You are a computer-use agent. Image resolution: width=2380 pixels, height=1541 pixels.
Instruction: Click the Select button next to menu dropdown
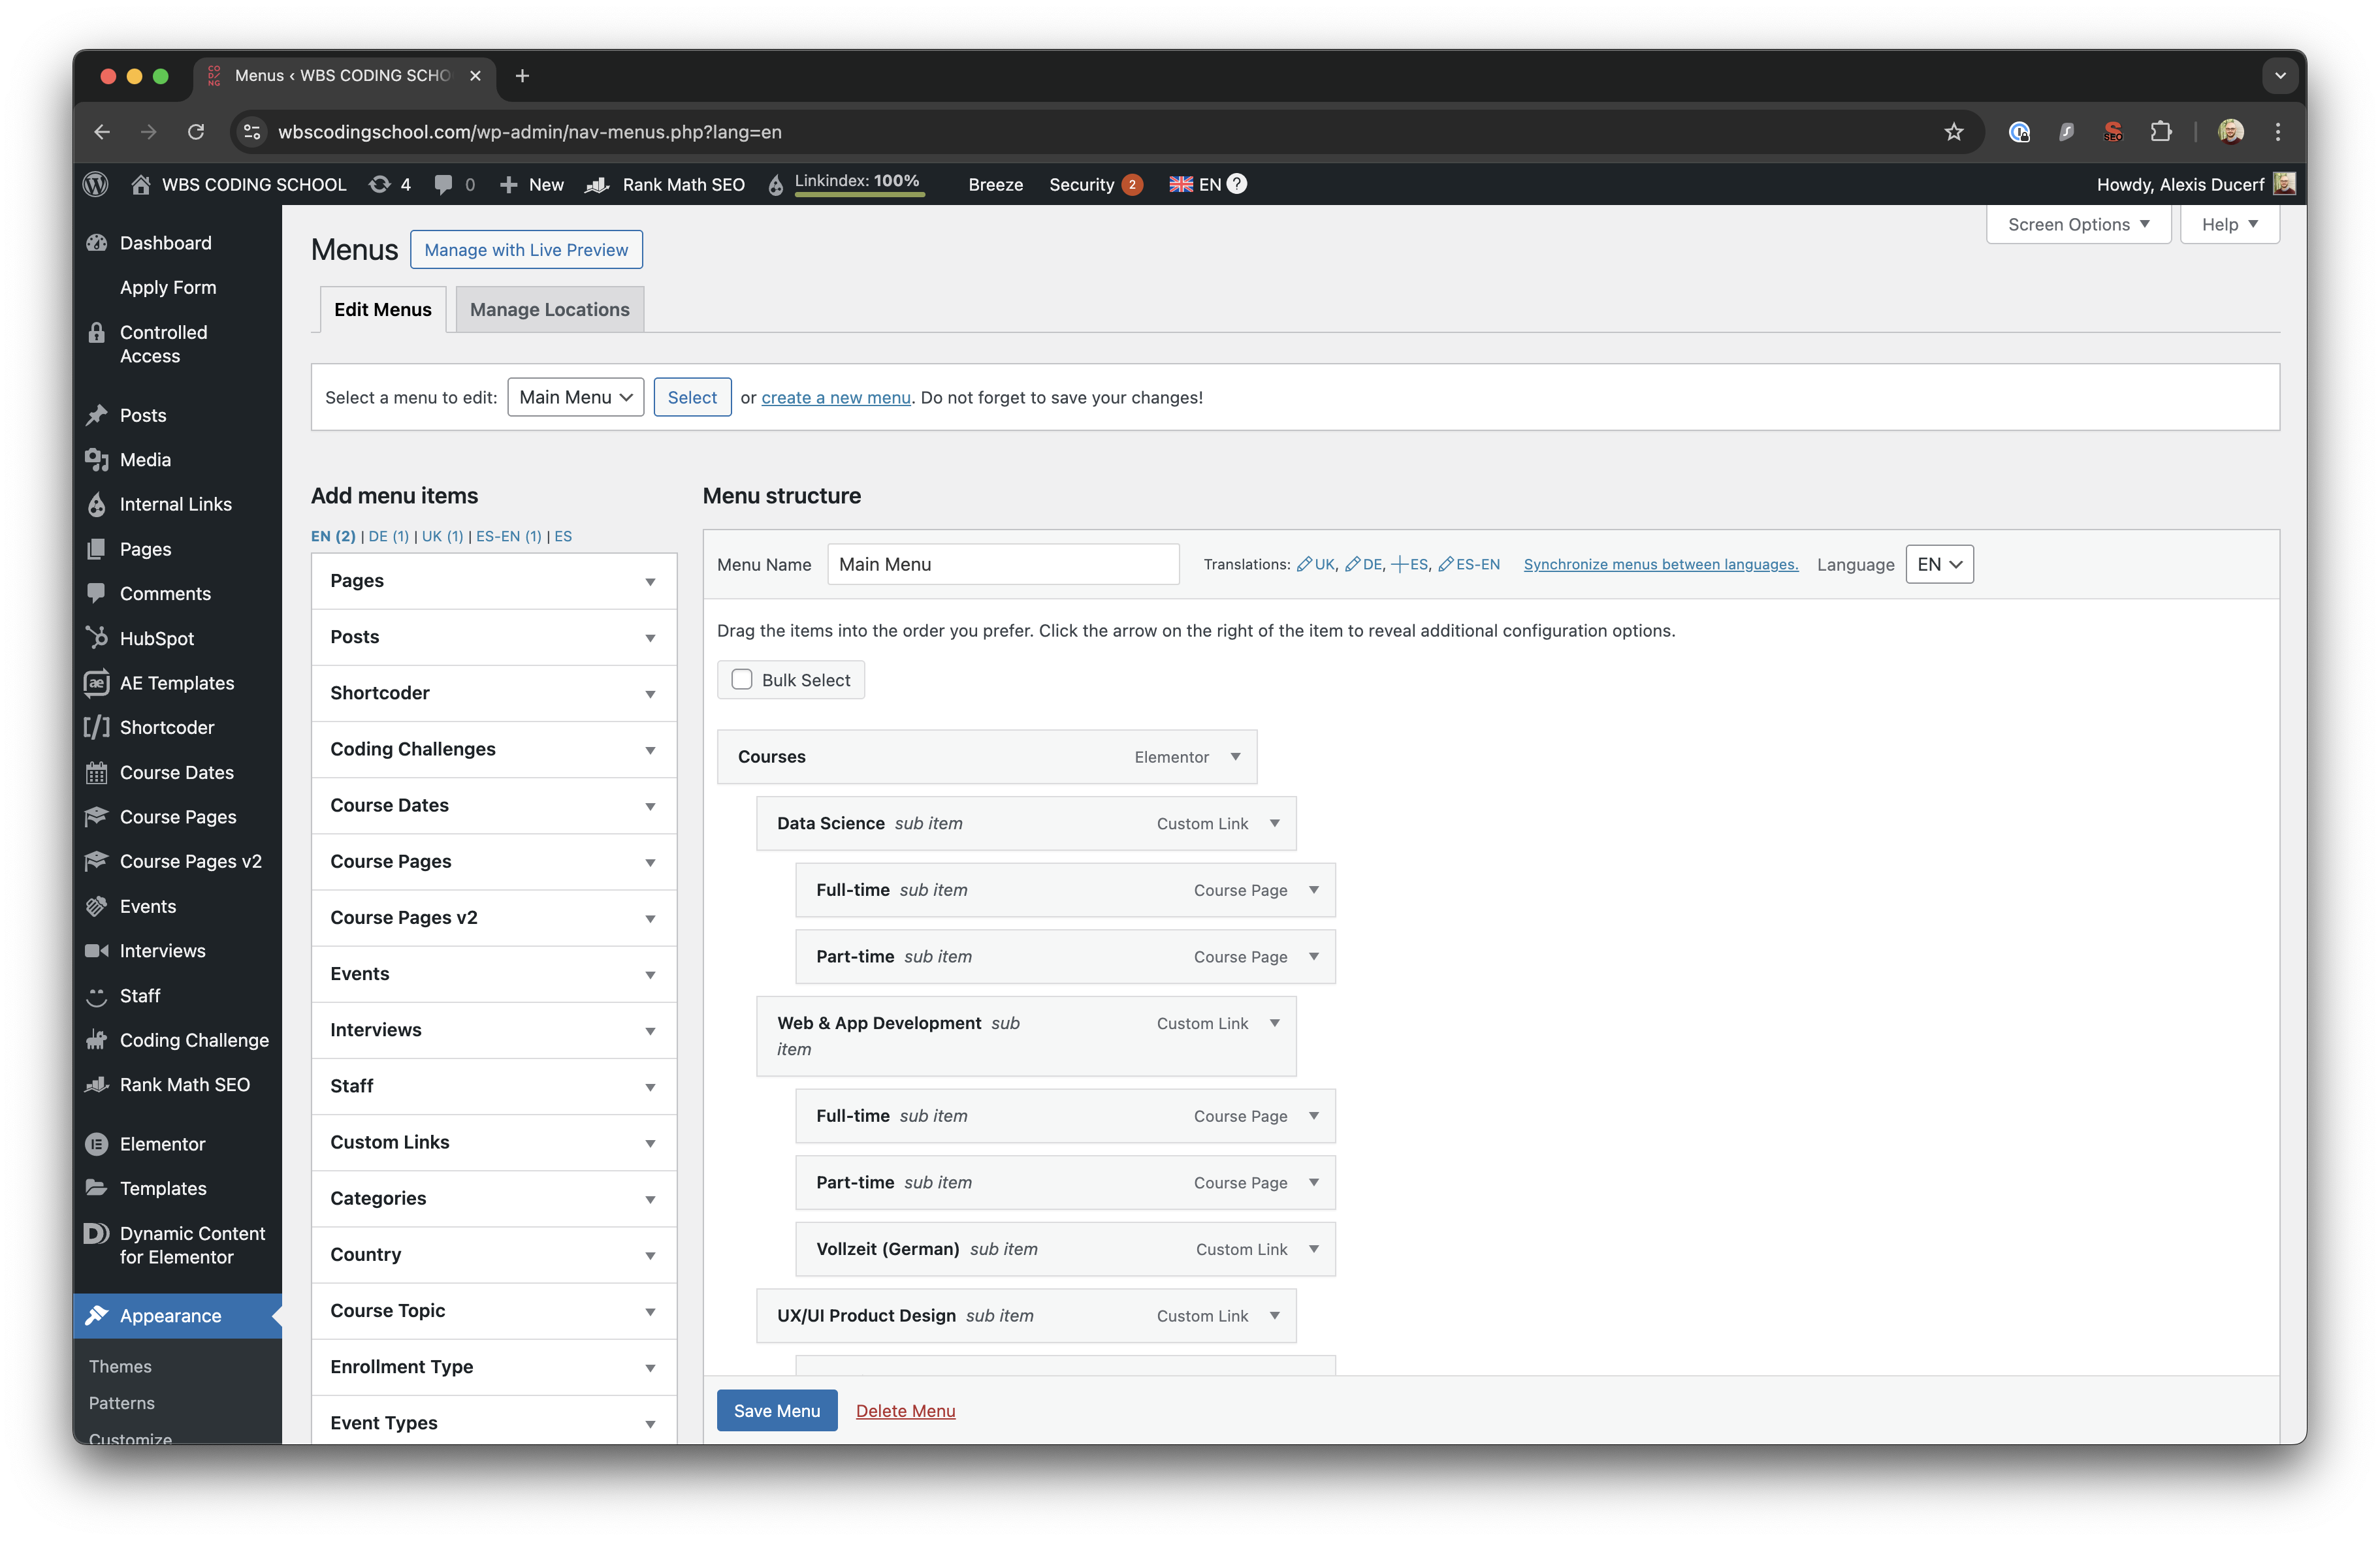pos(692,397)
